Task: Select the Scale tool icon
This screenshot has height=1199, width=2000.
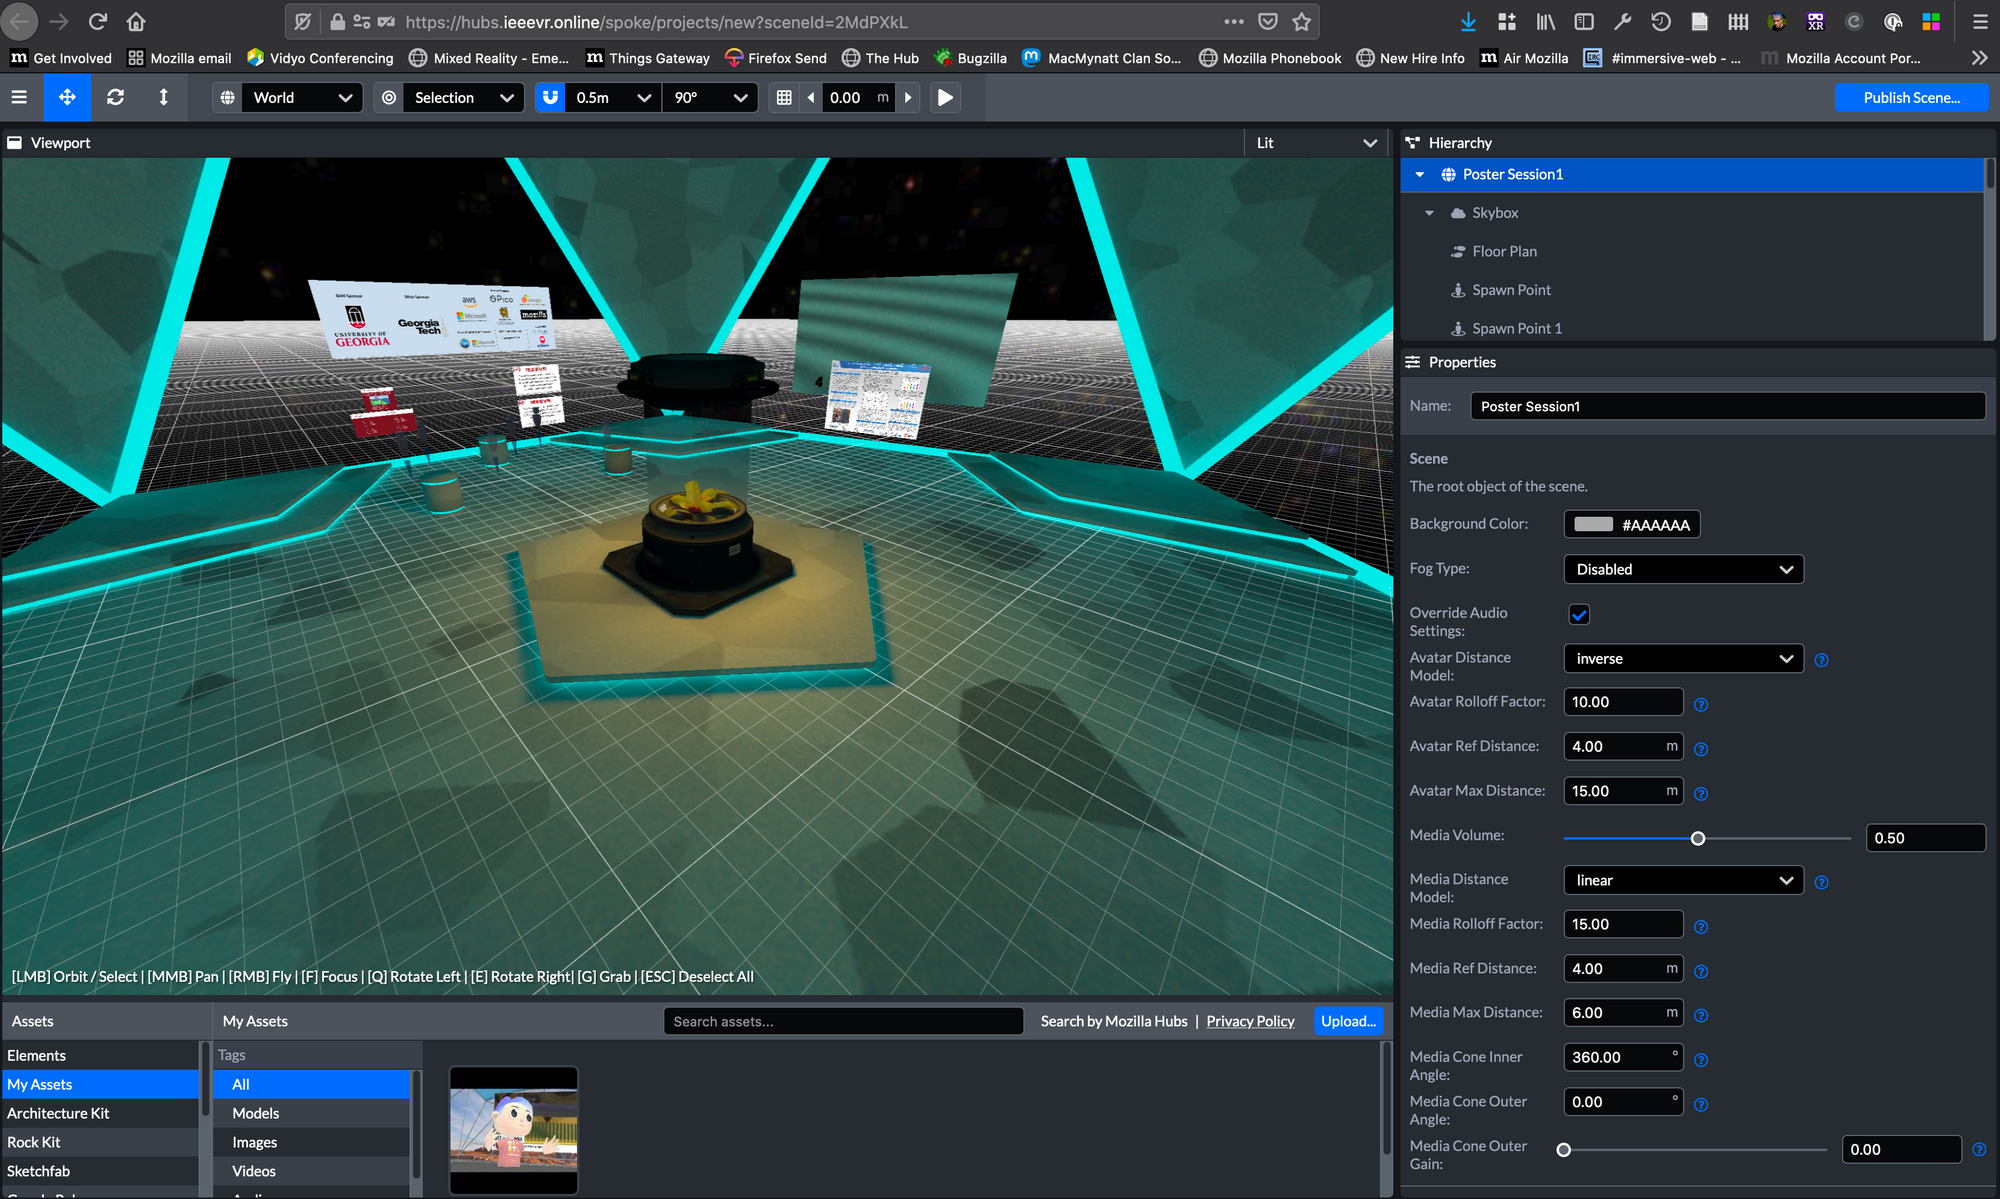Action: pyautogui.click(x=163, y=97)
